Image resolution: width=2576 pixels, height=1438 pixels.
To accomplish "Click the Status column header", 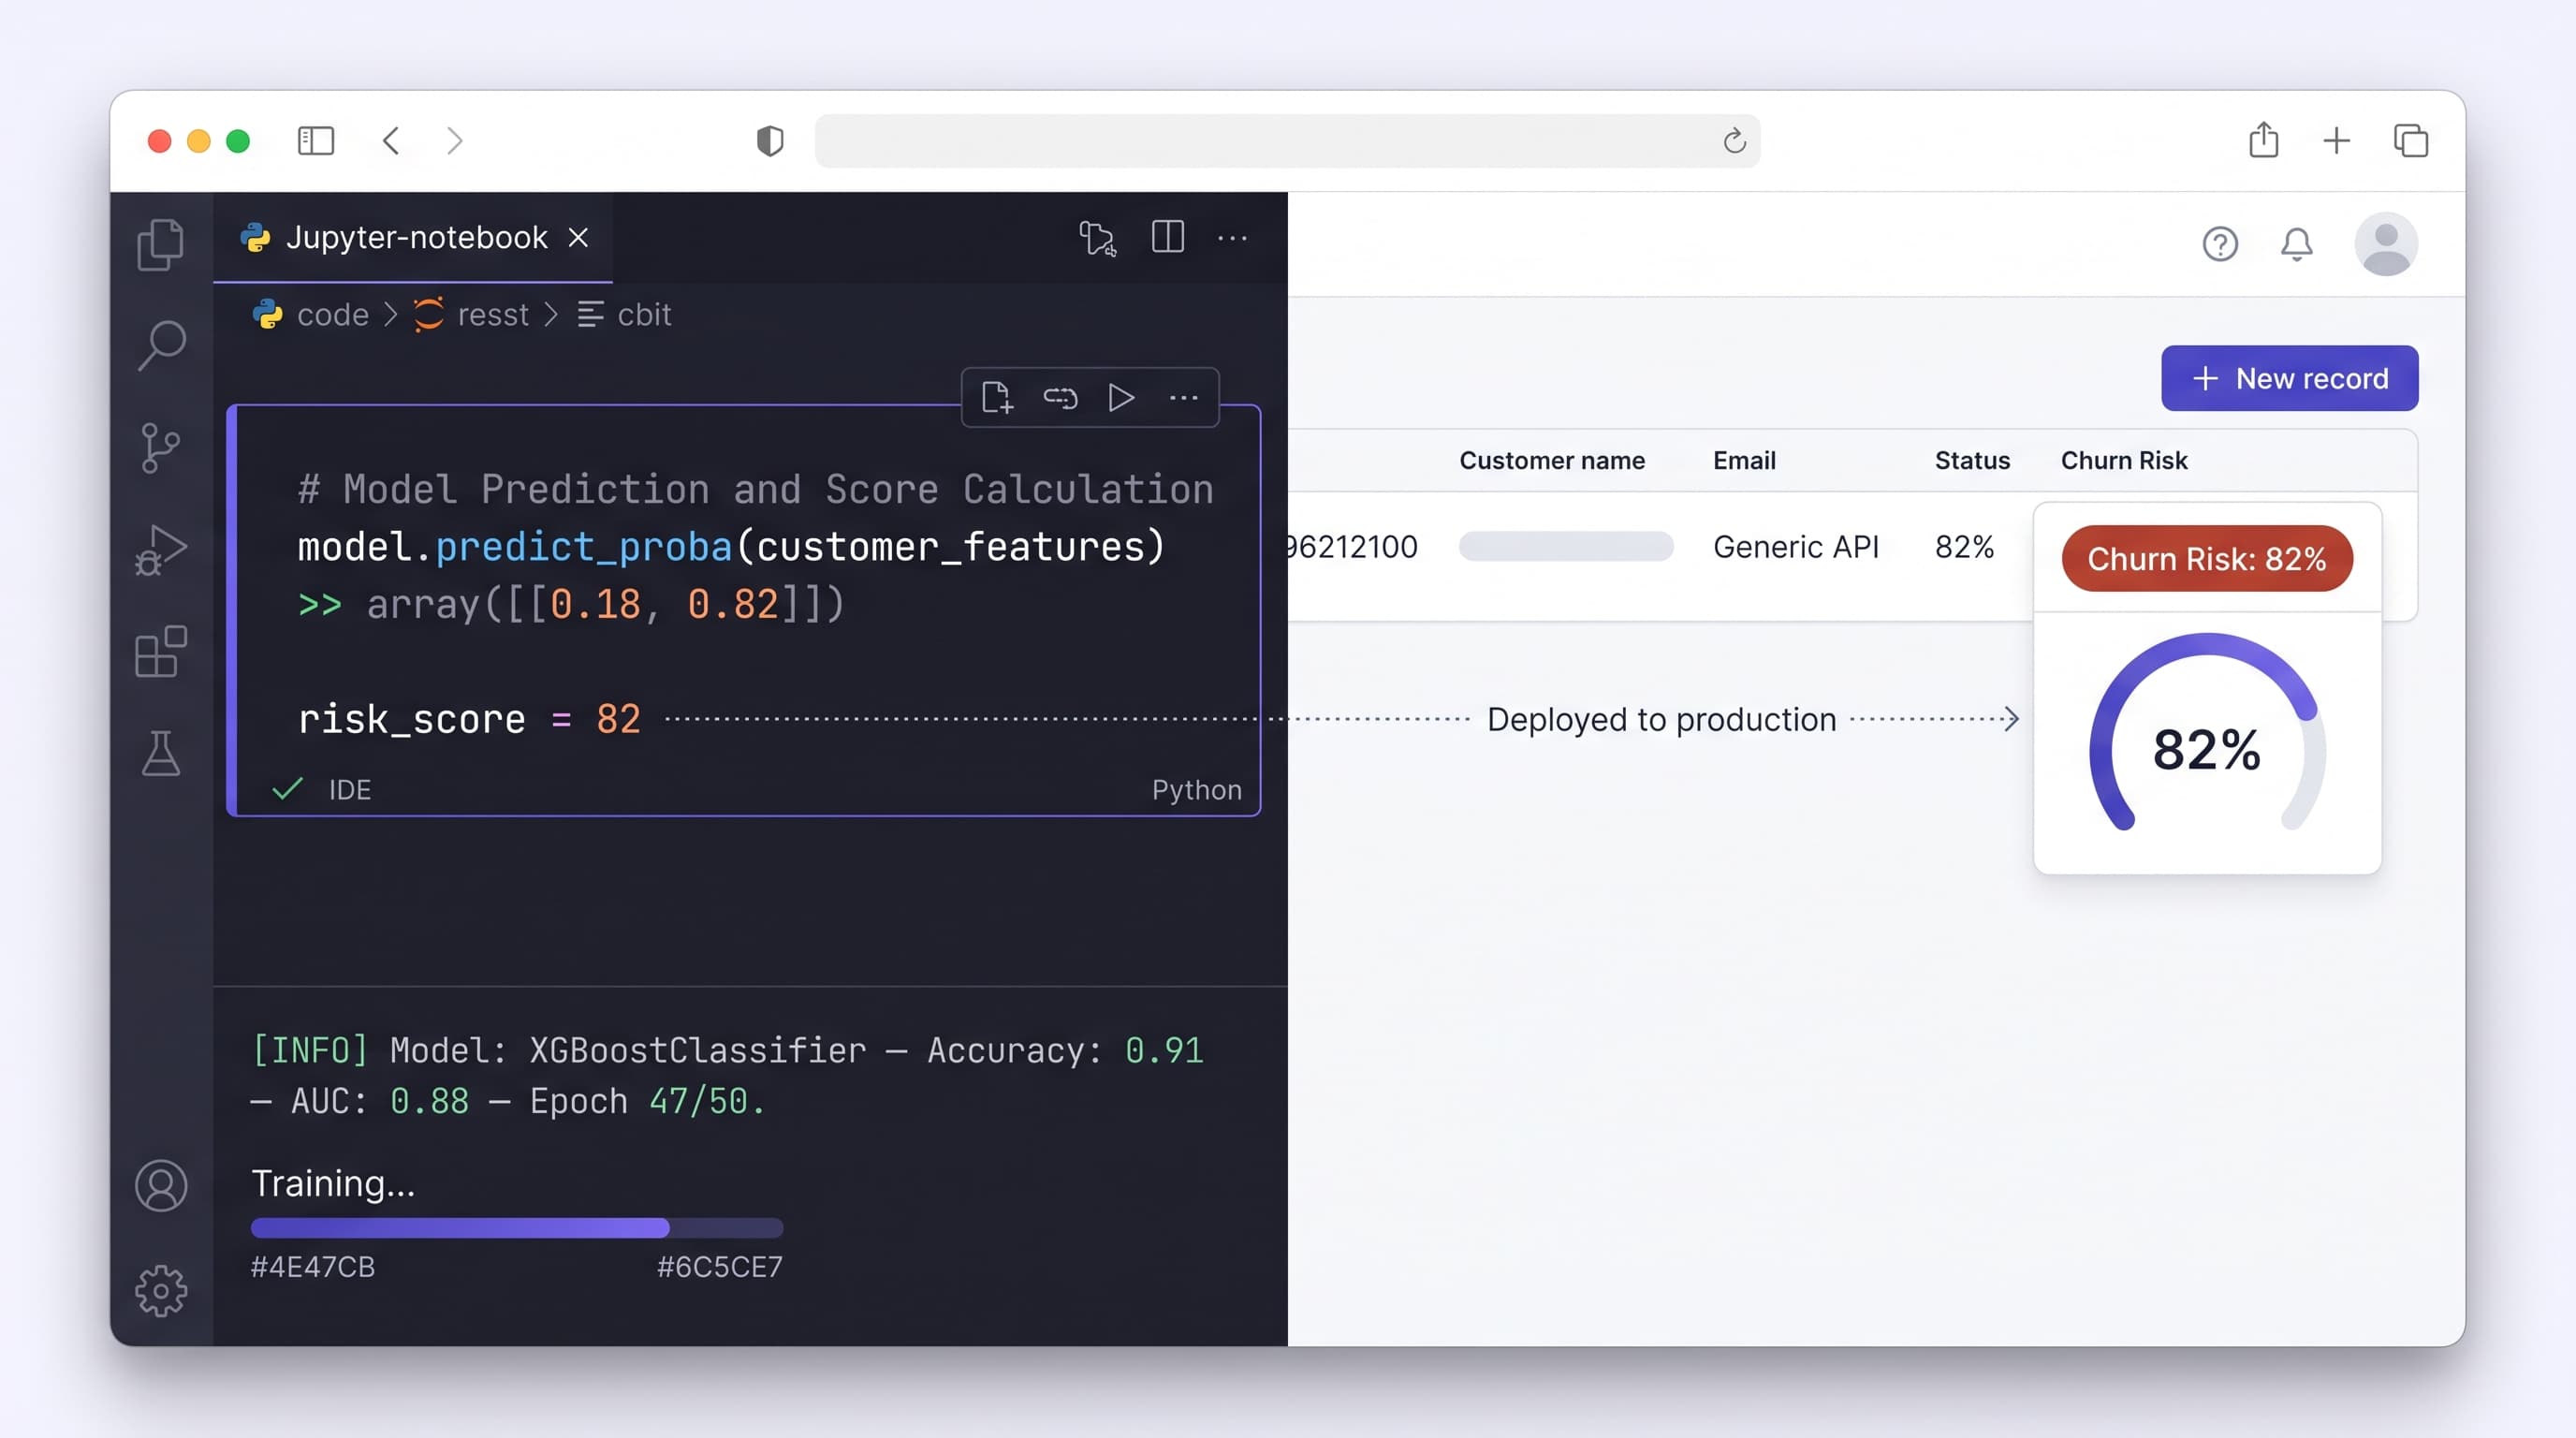I will pyautogui.click(x=1971, y=460).
